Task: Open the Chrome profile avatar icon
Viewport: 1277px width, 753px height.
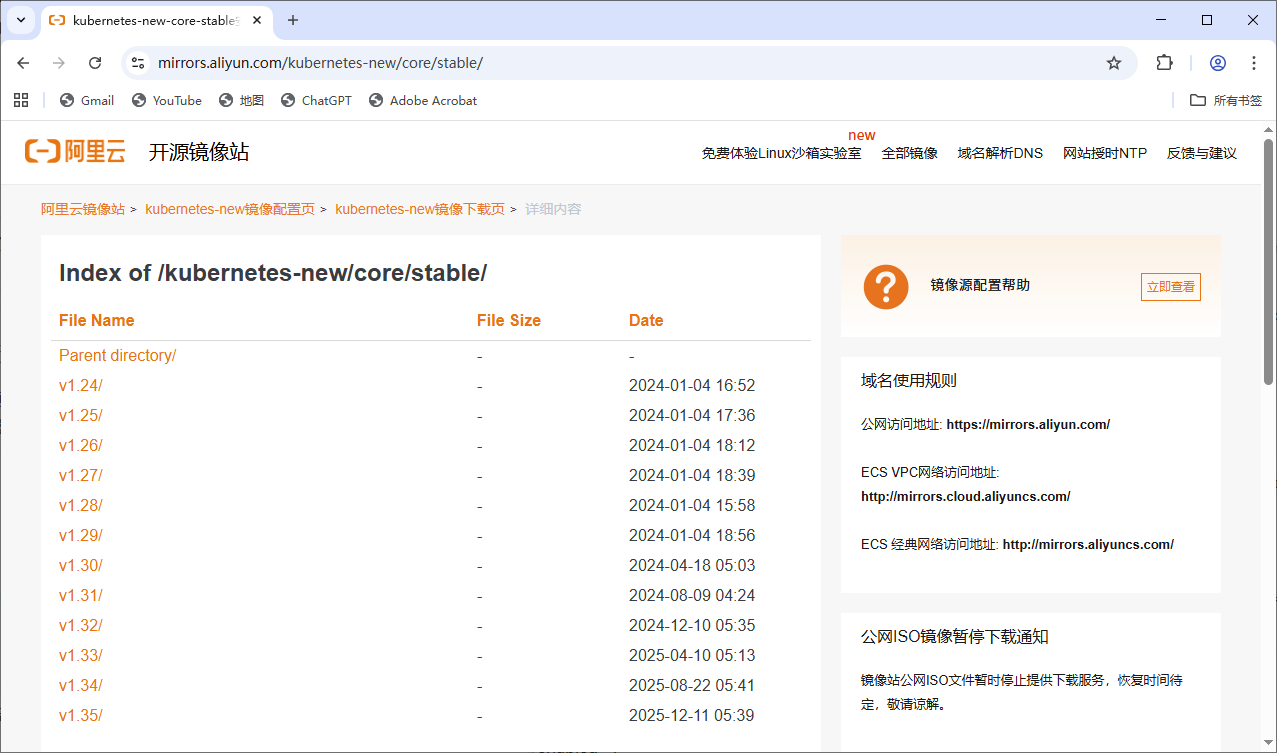Action: point(1217,63)
